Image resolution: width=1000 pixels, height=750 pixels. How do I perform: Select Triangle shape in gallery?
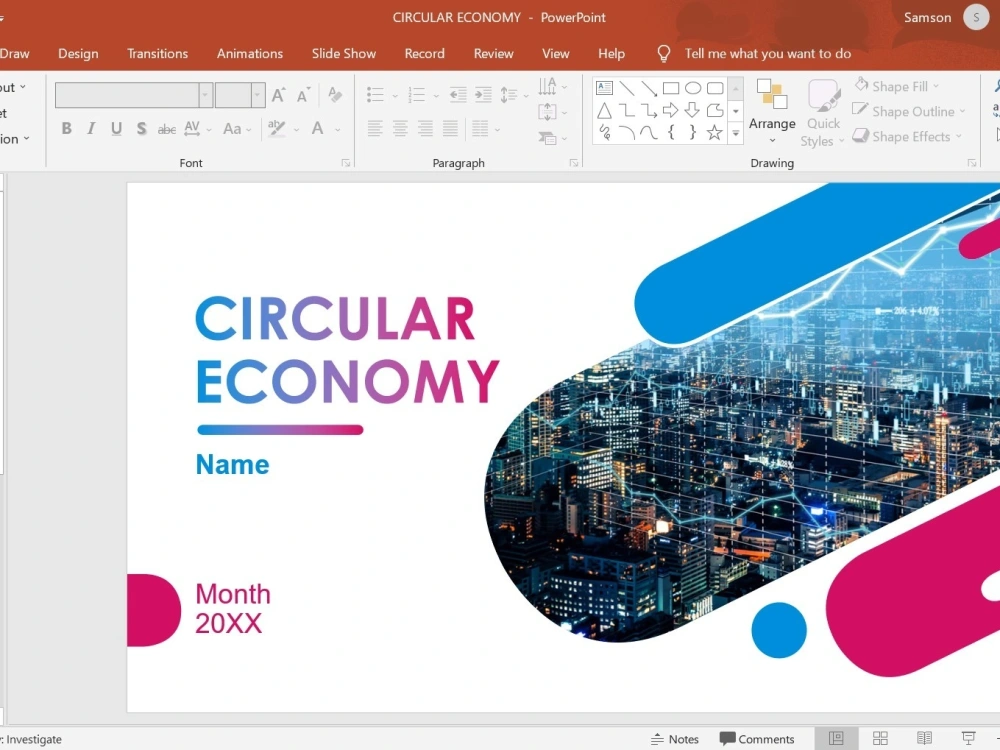tap(604, 111)
